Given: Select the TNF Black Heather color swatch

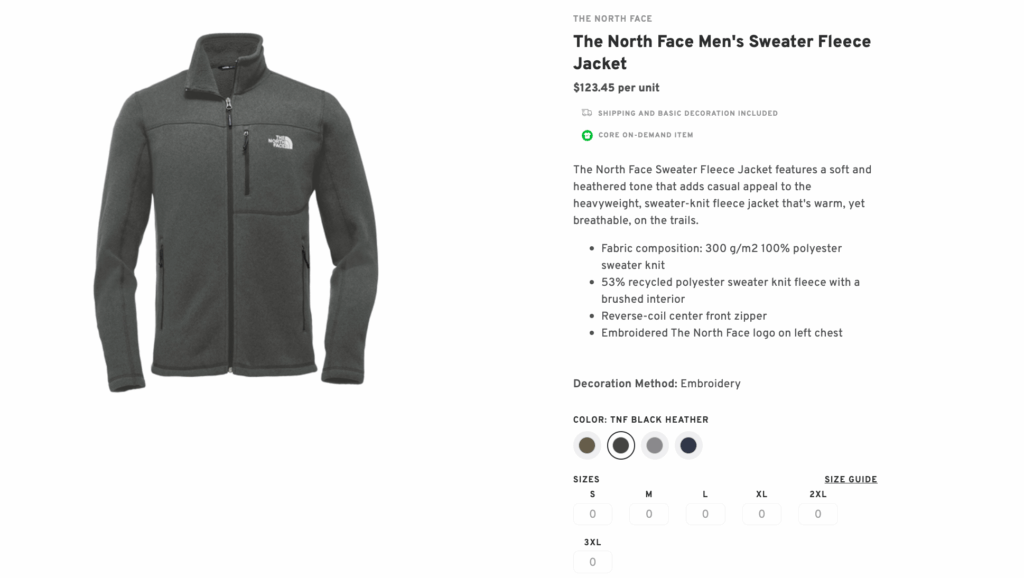Looking at the screenshot, I should (621, 445).
